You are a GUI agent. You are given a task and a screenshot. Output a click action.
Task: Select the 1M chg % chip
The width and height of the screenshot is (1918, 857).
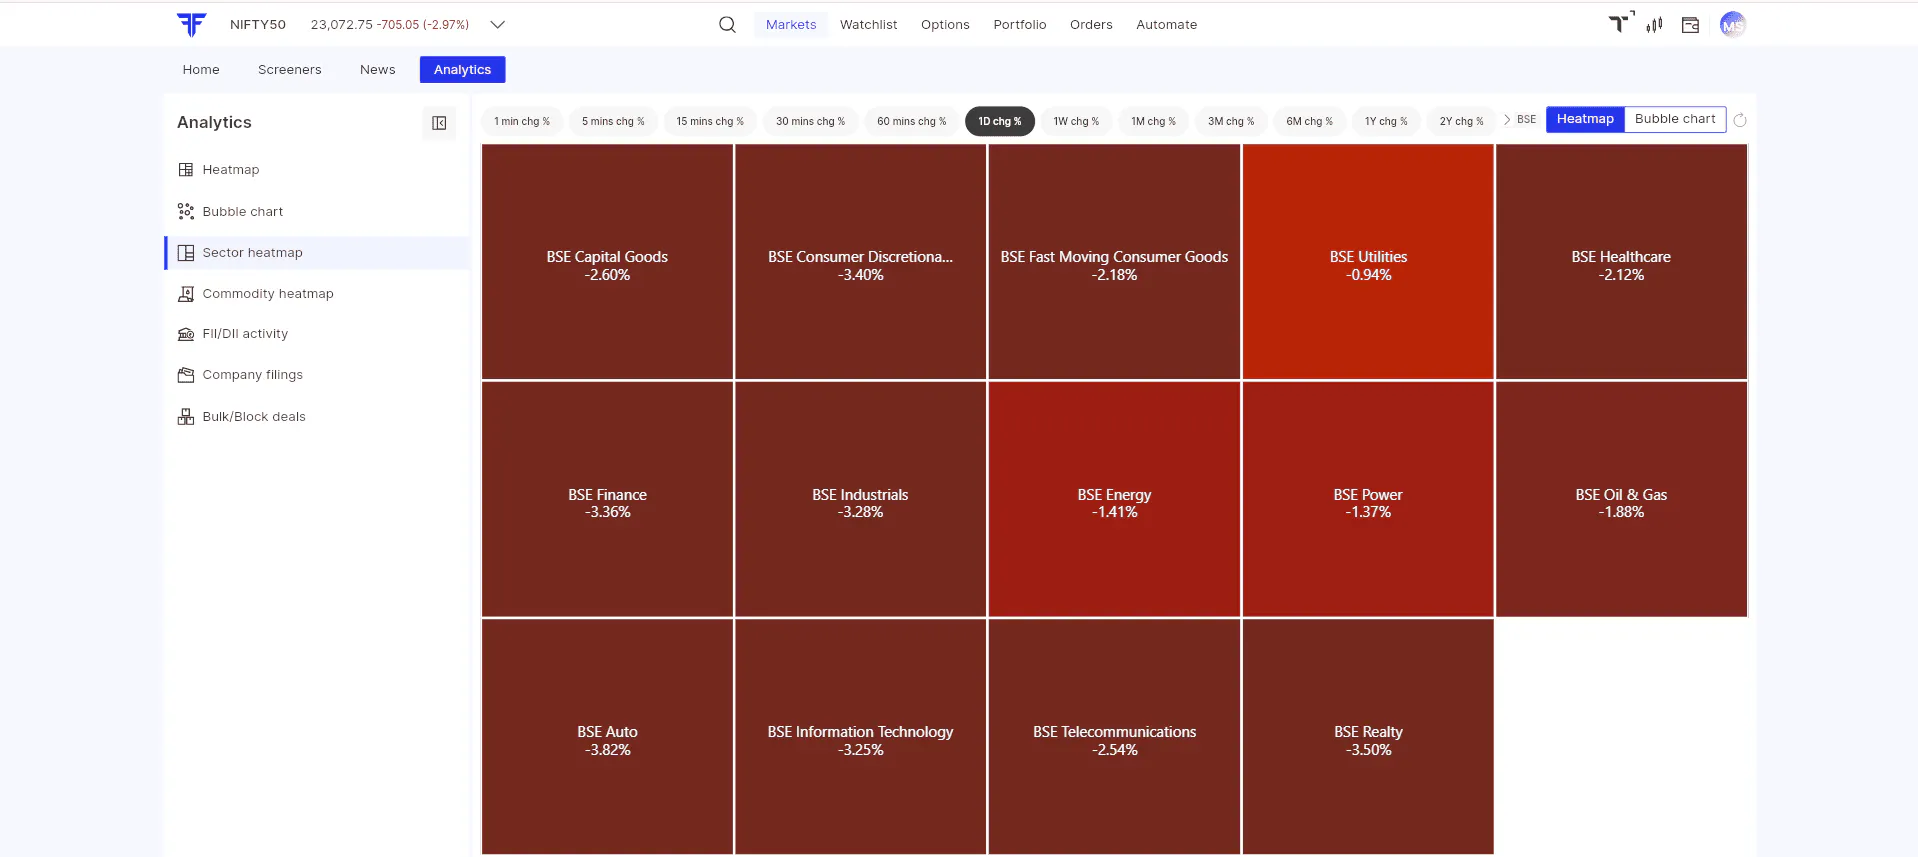[1153, 122]
